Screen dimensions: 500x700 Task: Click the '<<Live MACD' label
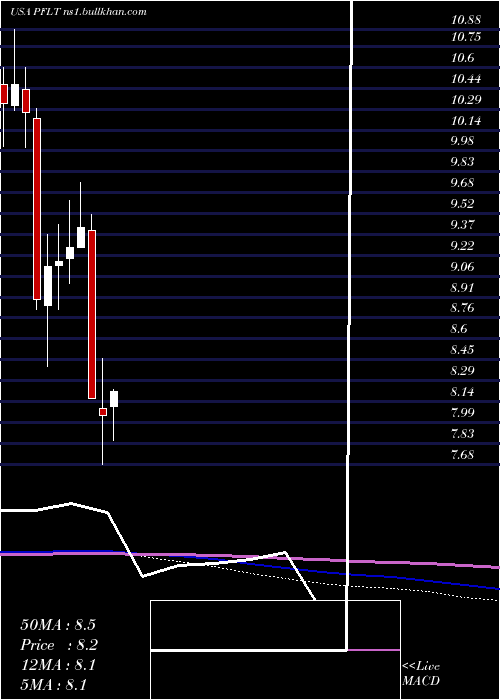pyautogui.click(x=421, y=673)
